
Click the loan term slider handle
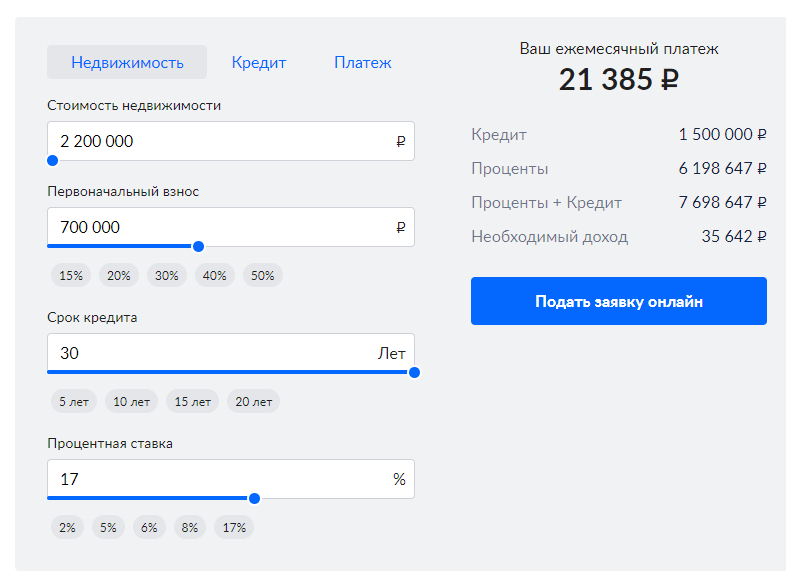coord(414,372)
